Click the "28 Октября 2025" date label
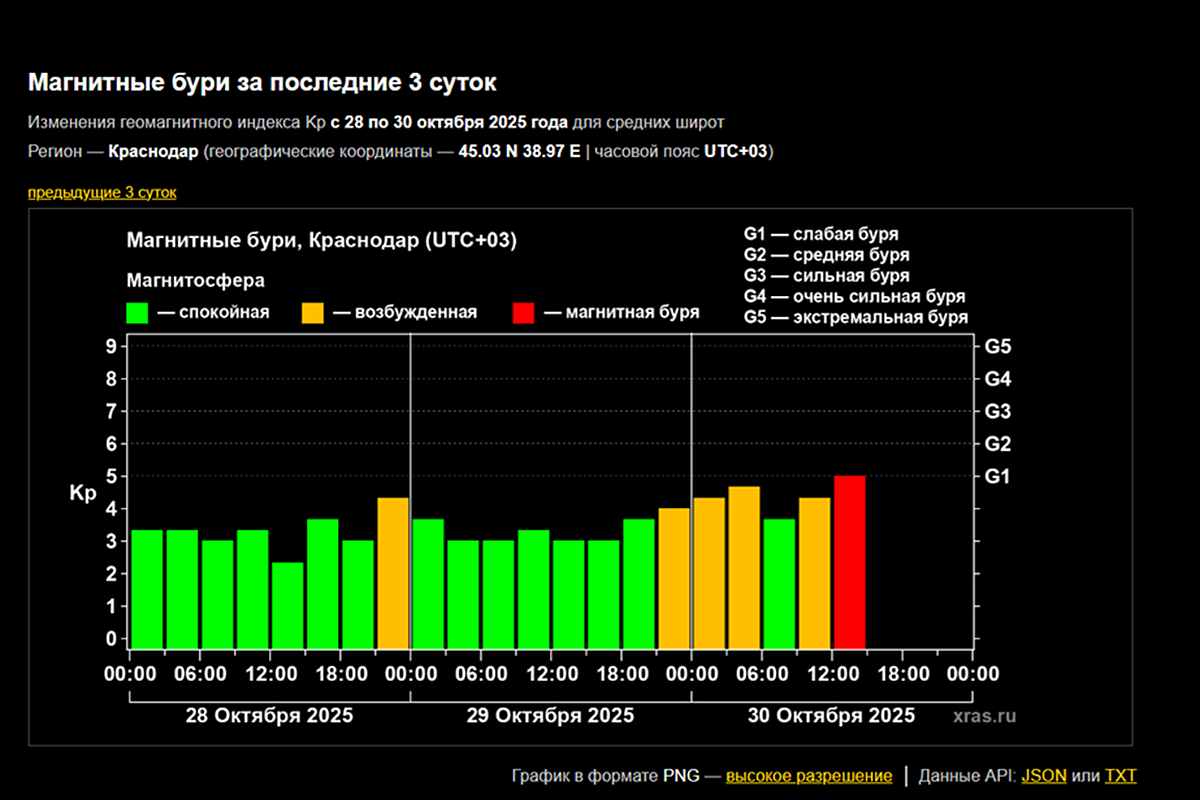This screenshot has width=1200, height=800. coord(269,716)
